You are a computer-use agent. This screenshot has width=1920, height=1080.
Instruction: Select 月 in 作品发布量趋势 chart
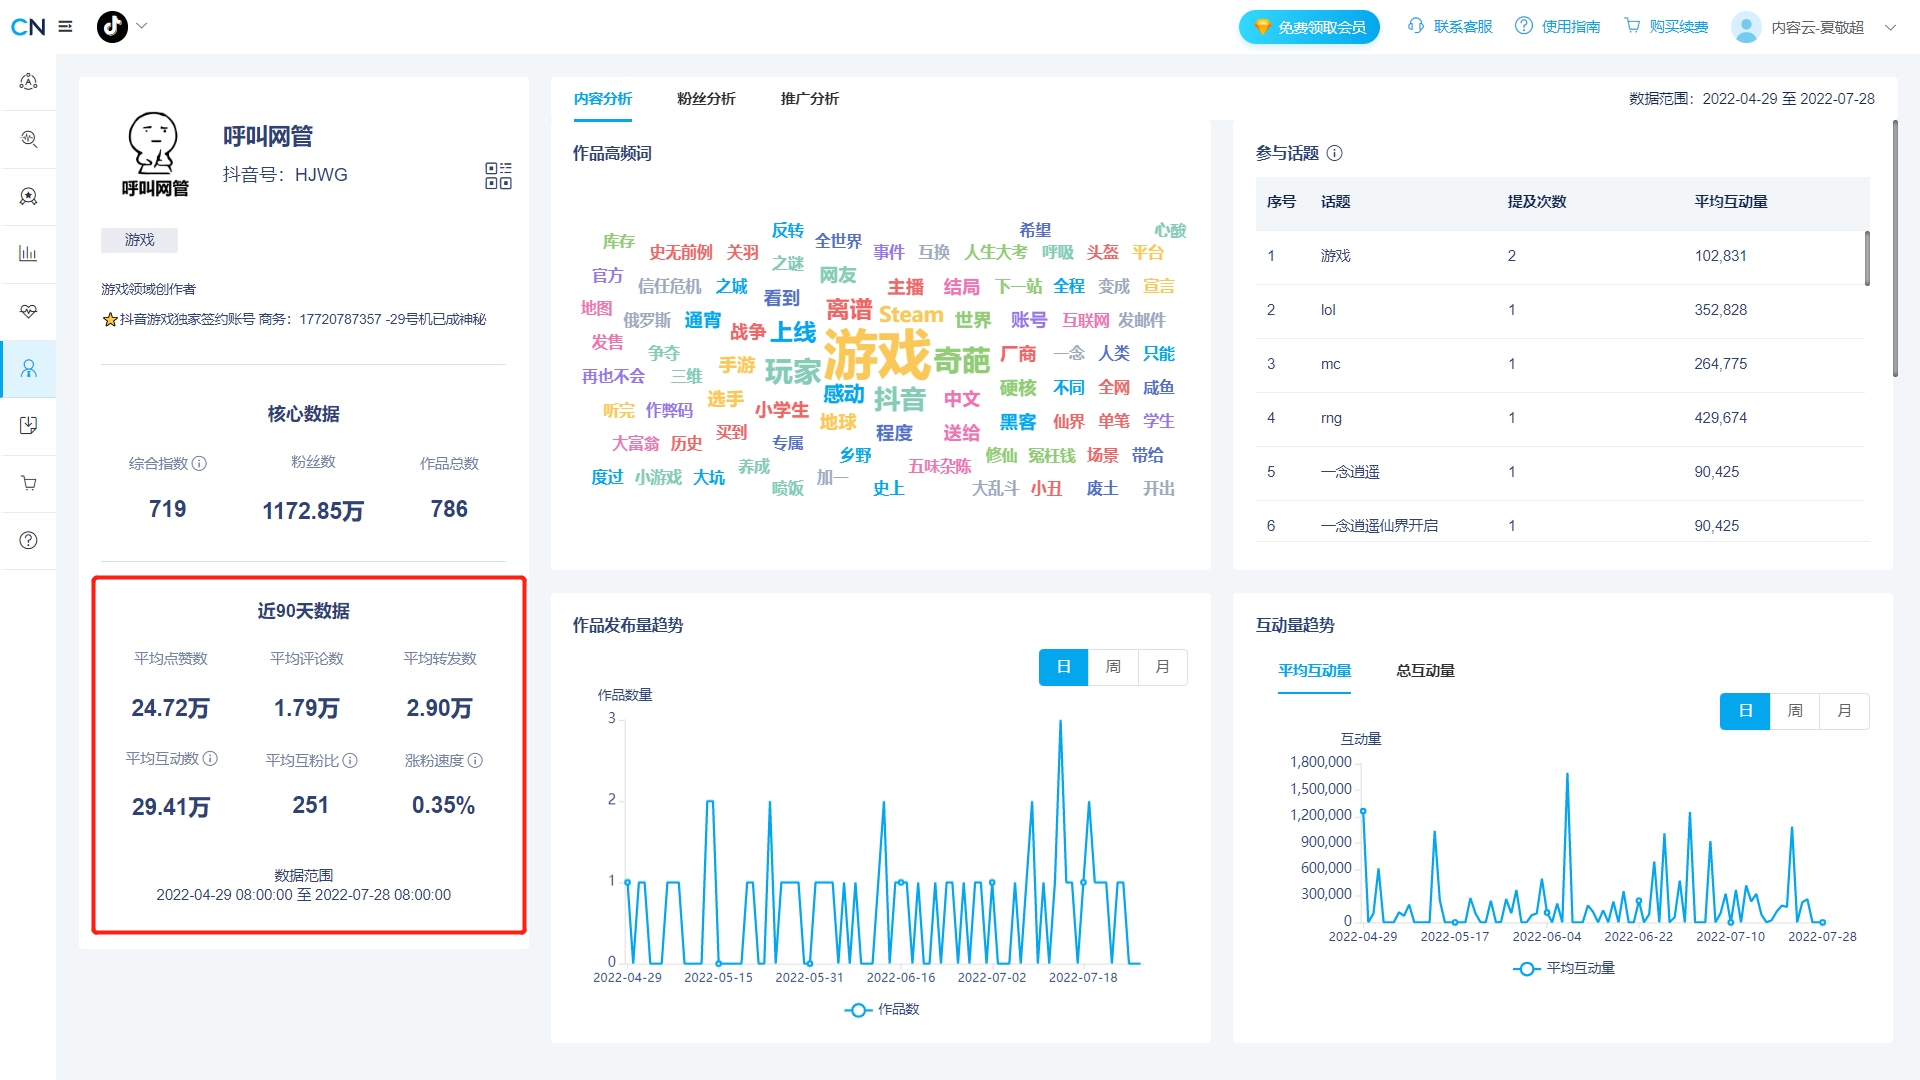click(x=1163, y=667)
